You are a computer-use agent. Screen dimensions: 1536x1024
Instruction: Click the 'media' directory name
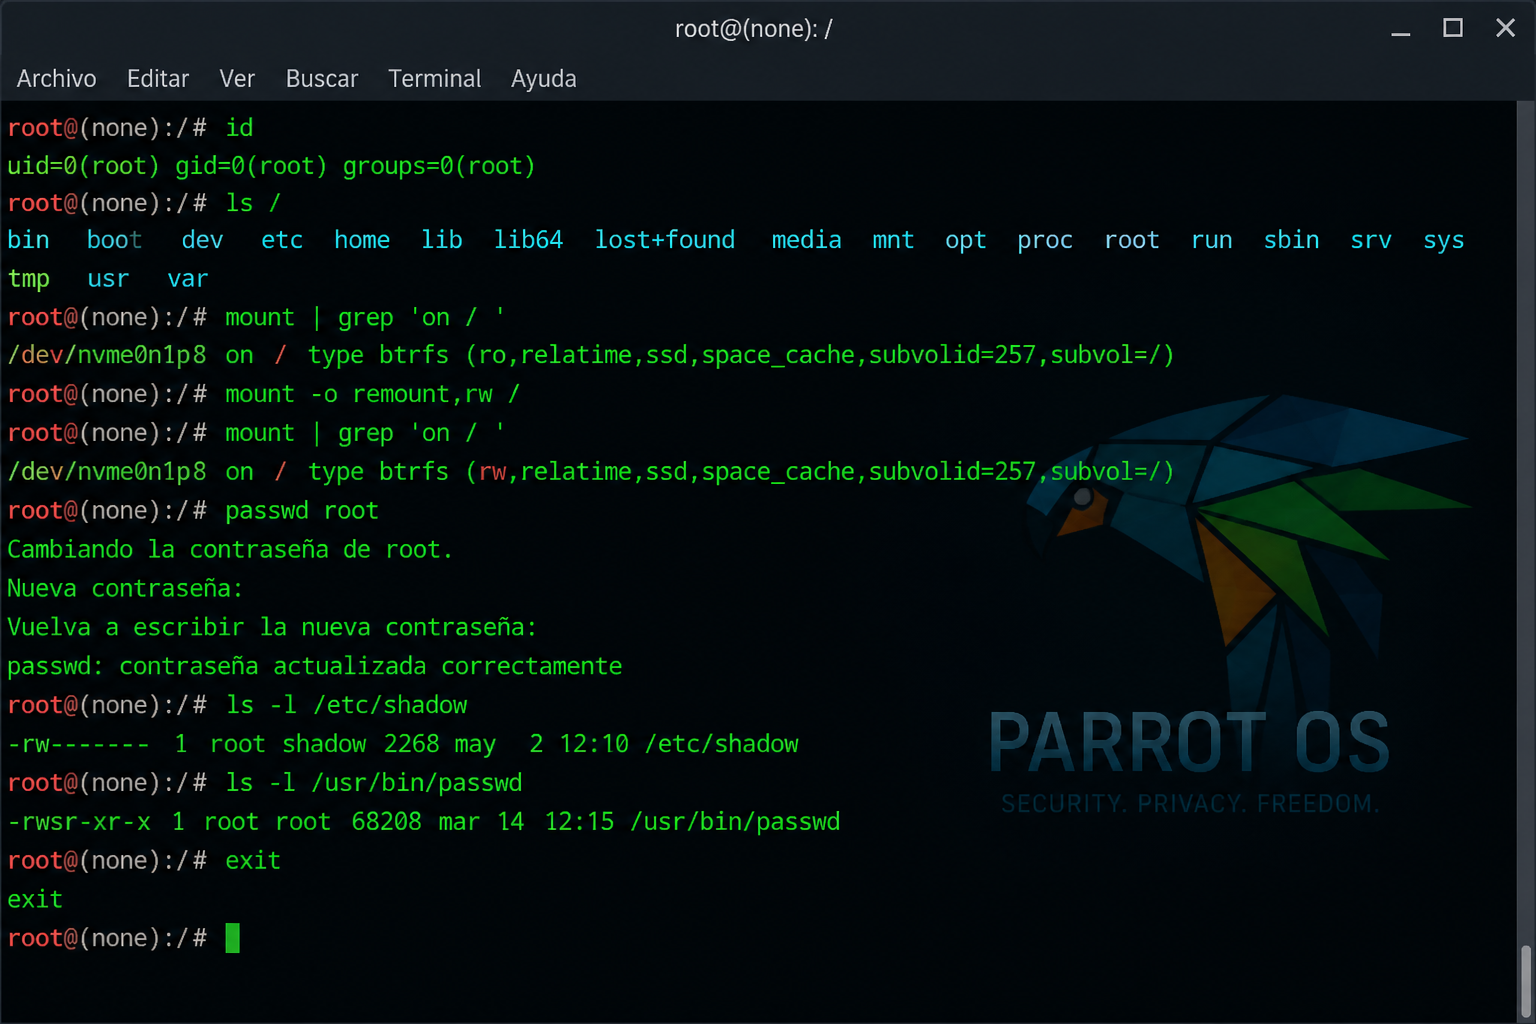(807, 240)
